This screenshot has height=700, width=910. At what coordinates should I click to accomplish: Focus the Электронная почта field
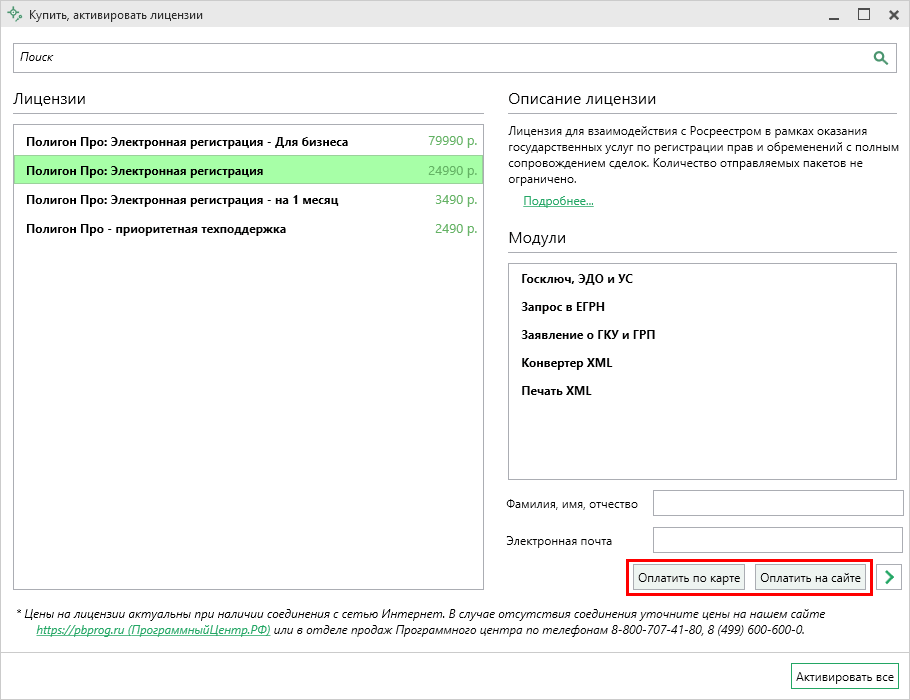778,540
